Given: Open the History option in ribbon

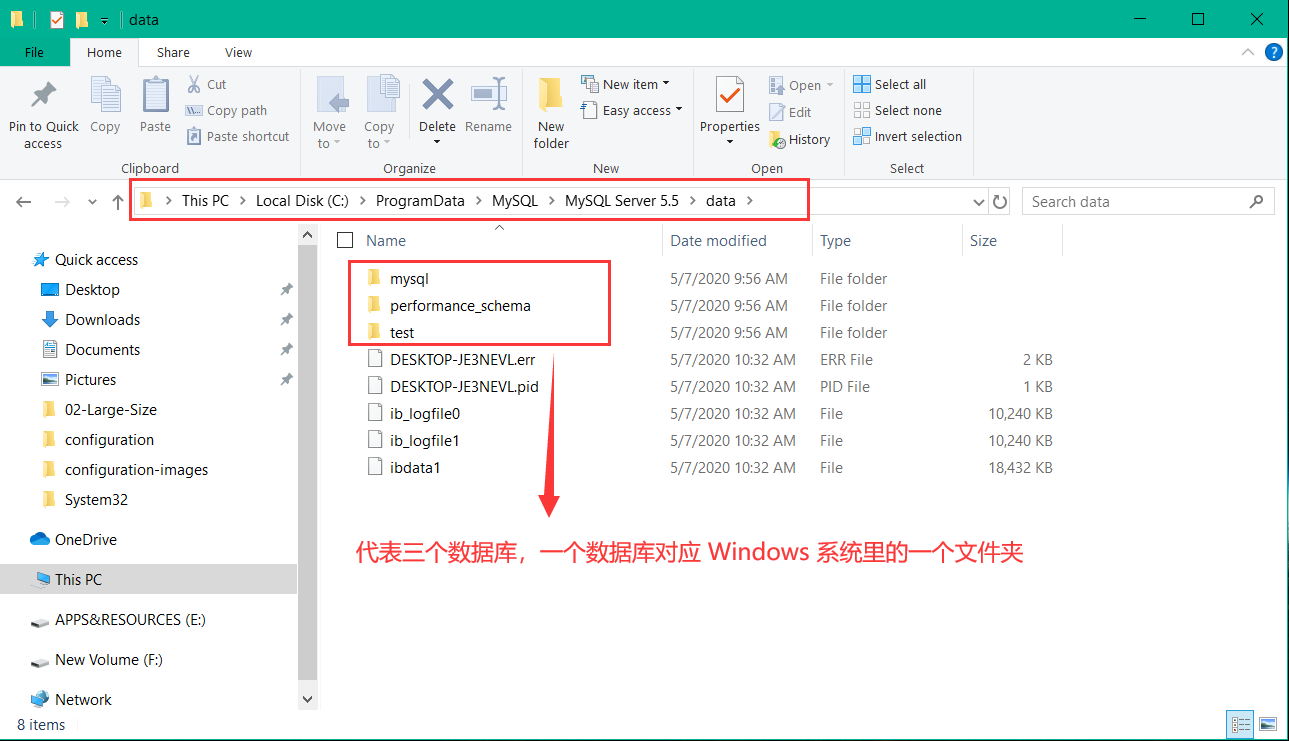Looking at the screenshot, I should 800,140.
